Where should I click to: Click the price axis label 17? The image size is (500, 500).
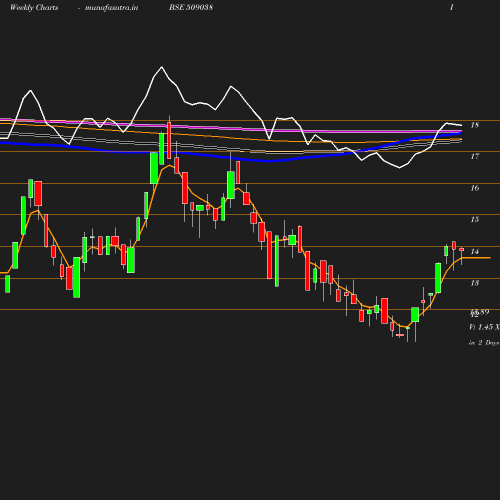[475, 157]
